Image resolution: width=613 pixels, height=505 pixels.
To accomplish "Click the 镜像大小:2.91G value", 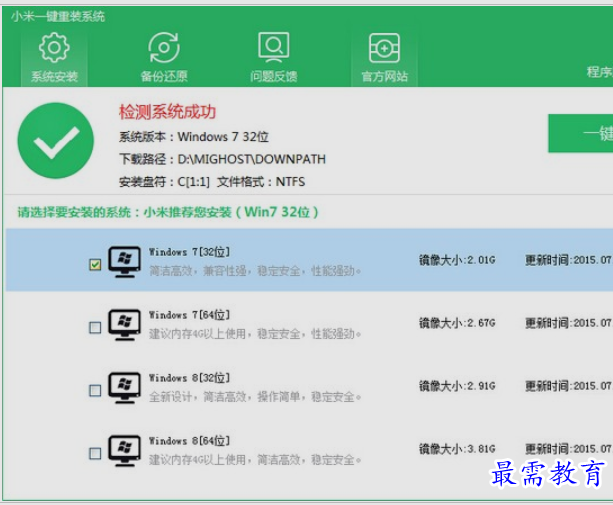I will (457, 386).
